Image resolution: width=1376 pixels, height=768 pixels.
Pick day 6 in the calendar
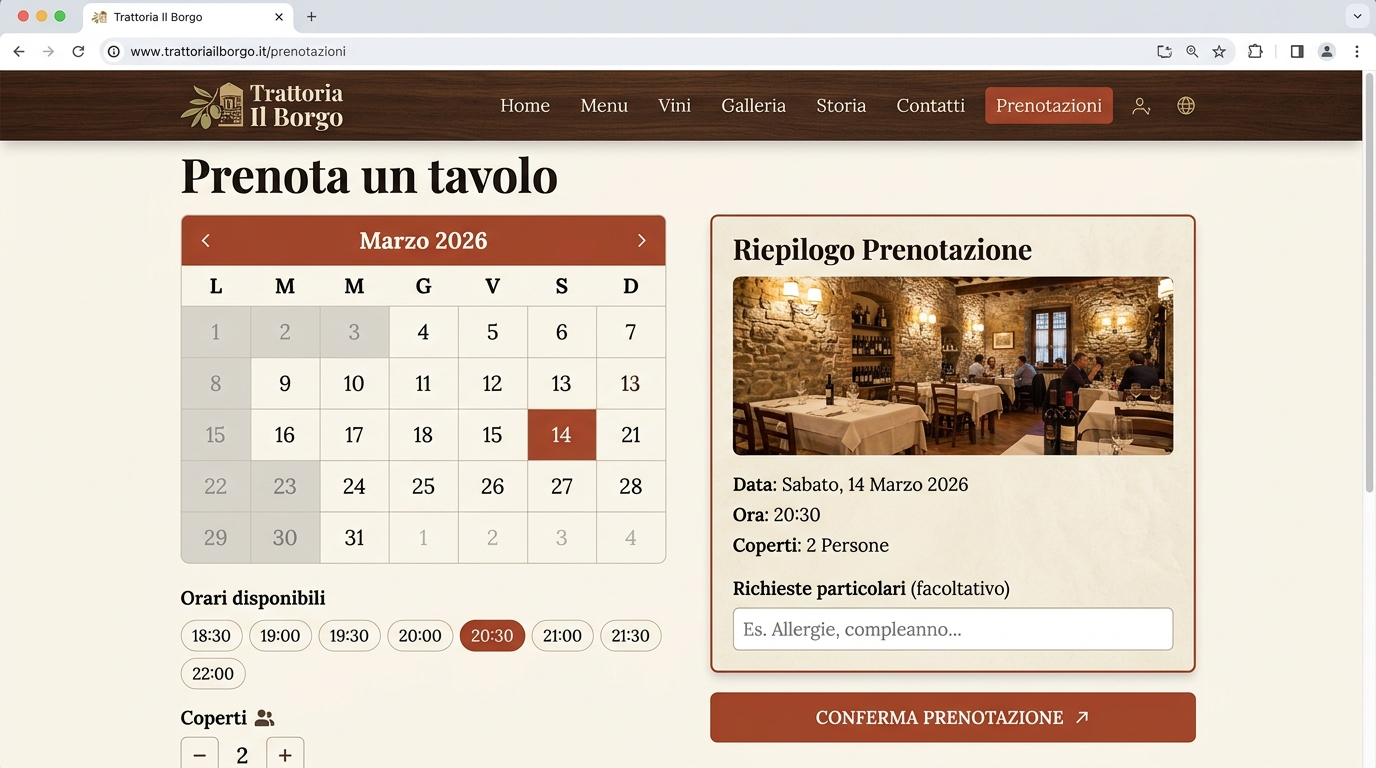point(562,332)
